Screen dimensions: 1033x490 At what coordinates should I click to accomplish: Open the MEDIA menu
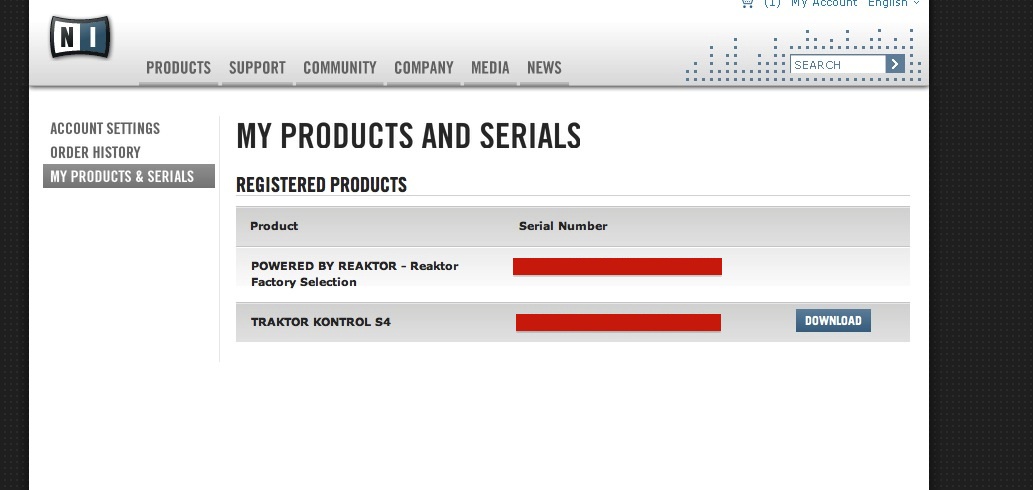tap(490, 68)
